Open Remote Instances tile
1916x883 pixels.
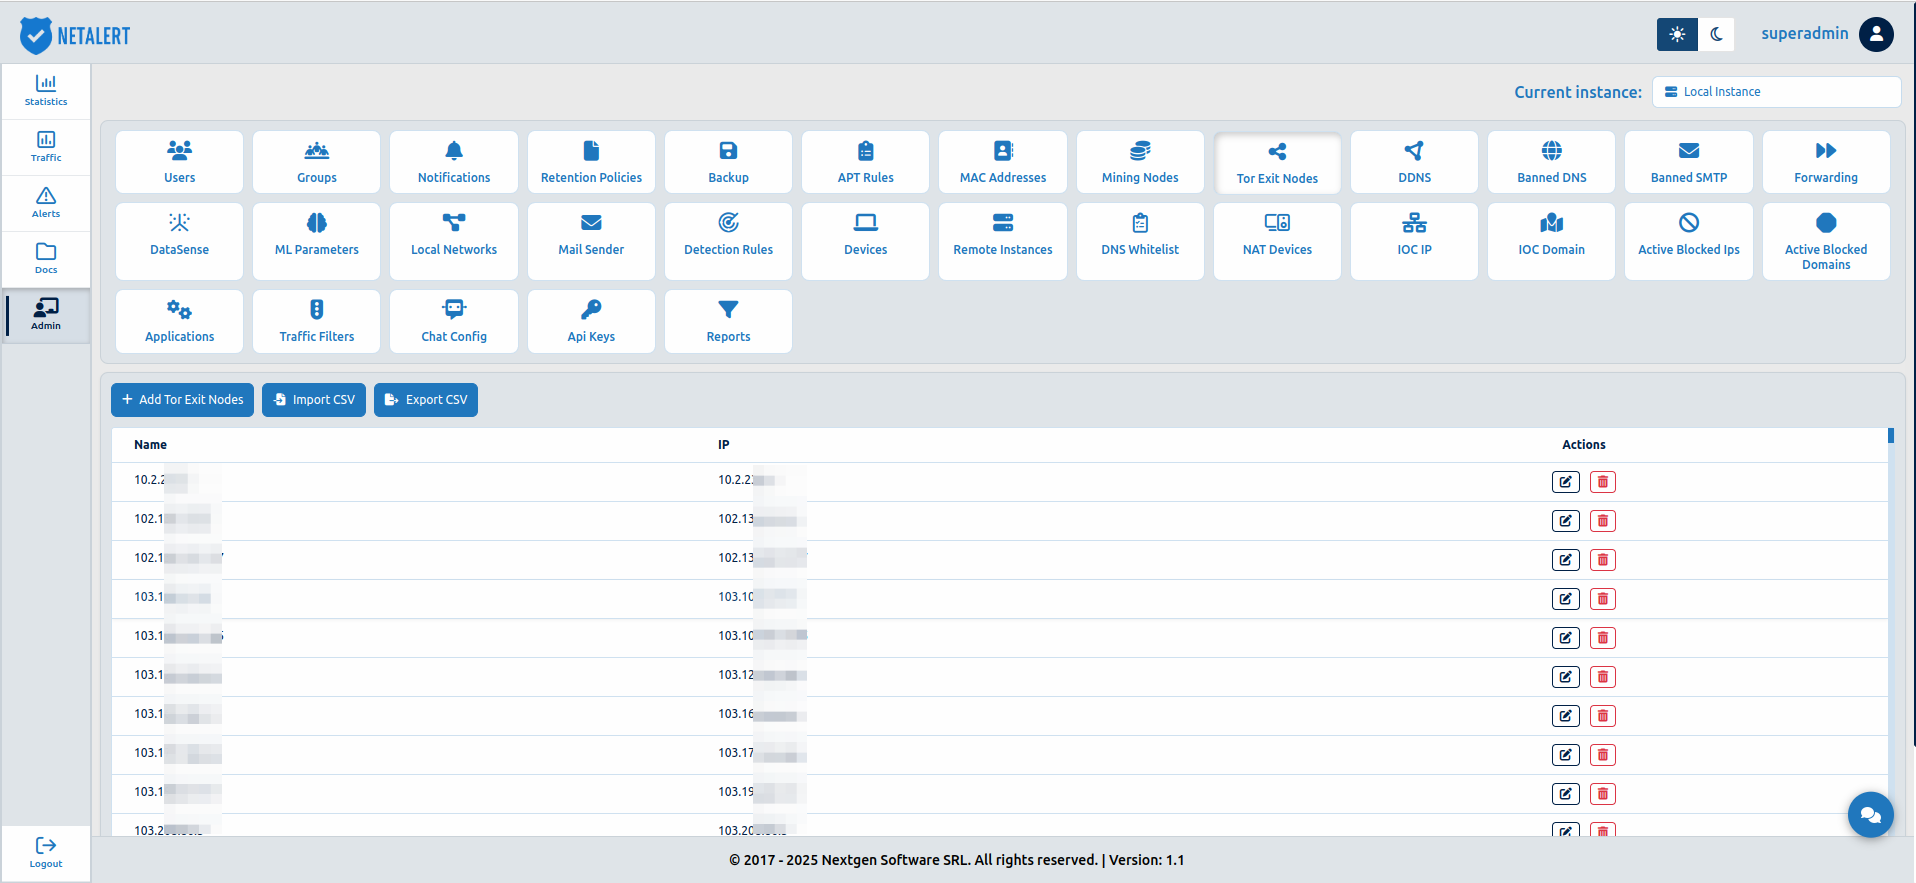click(1003, 241)
